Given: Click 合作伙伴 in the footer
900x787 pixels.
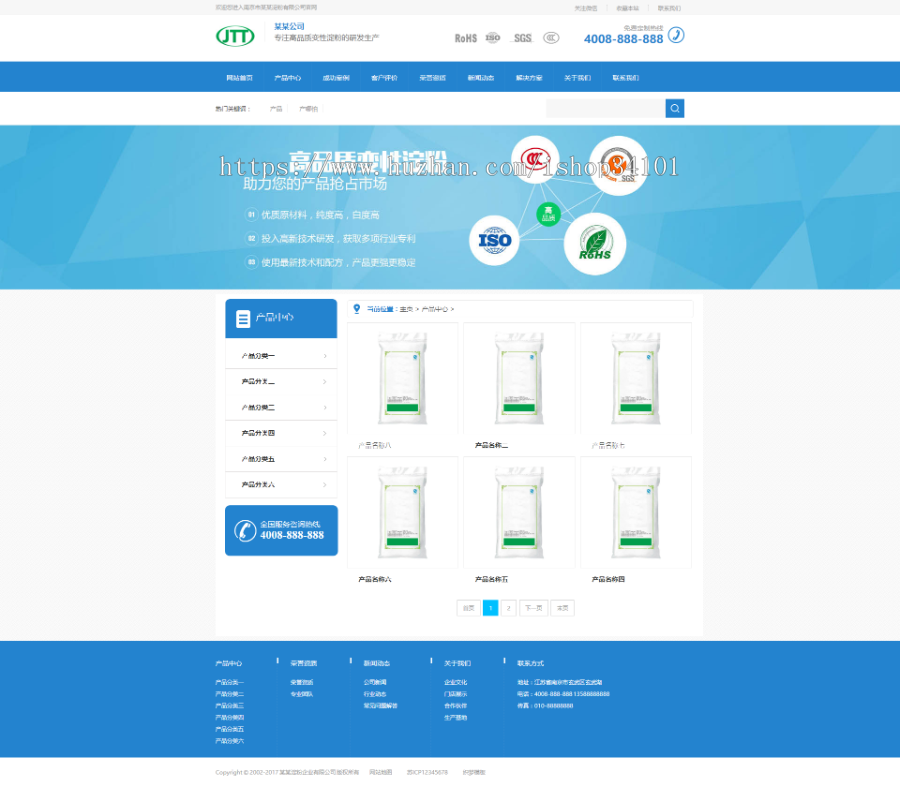Looking at the screenshot, I should 455,706.
